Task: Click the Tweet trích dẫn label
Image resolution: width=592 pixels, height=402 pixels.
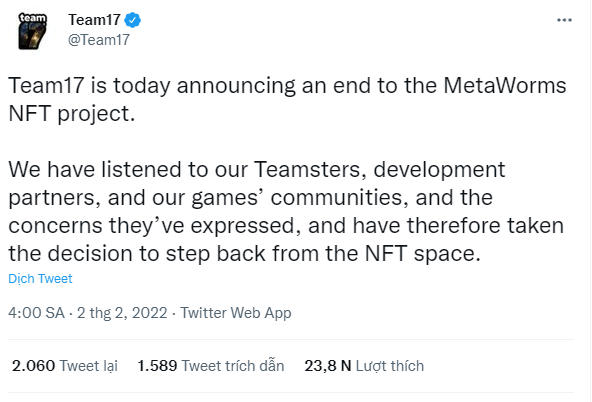Action: [x=233, y=366]
